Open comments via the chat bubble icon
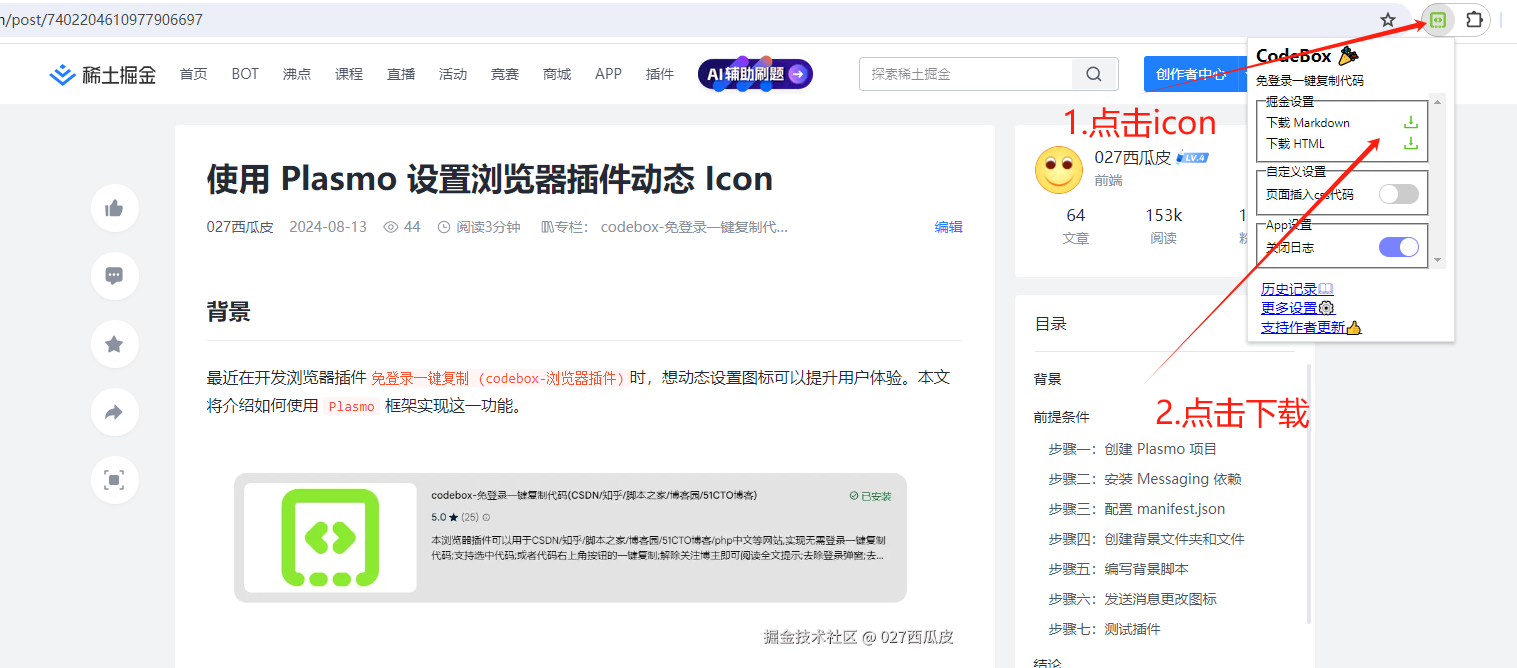Viewport: 1517px width, 668px height. point(114,276)
